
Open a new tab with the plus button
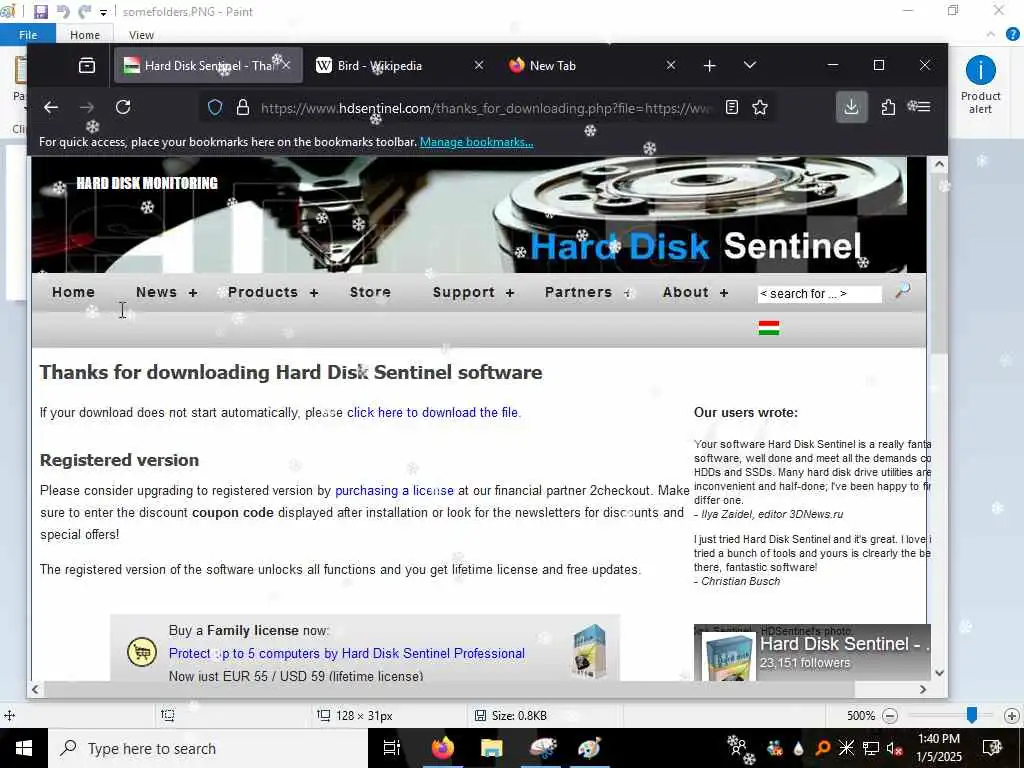pyautogui.click(x=710, y=65)
